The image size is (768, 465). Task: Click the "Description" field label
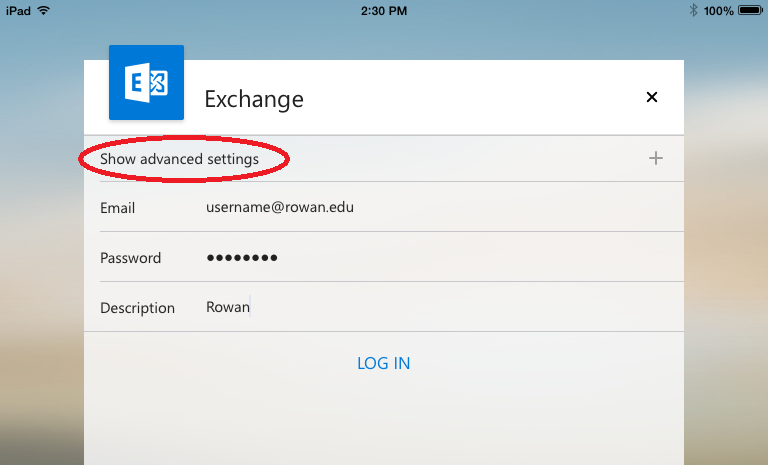(x=137, y=308)
